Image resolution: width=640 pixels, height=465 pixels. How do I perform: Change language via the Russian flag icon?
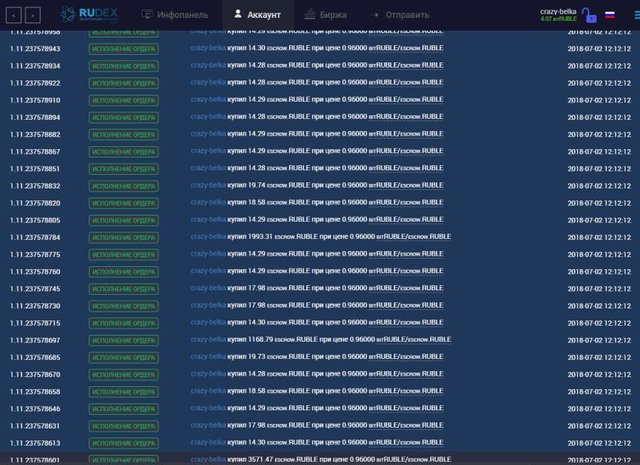coord(610,15)
